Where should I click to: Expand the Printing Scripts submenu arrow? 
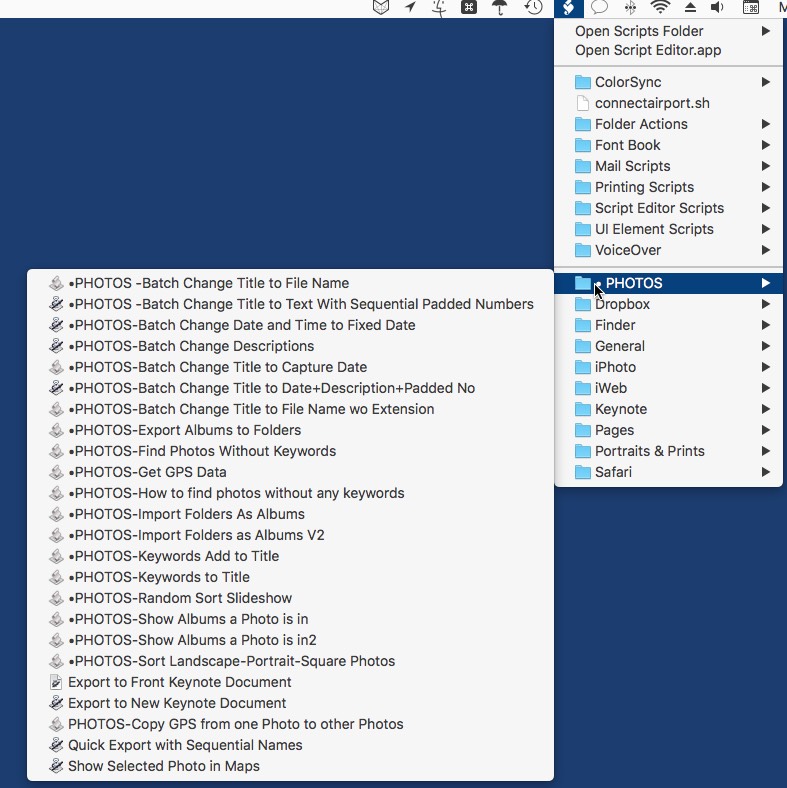(x=765, y=187)
